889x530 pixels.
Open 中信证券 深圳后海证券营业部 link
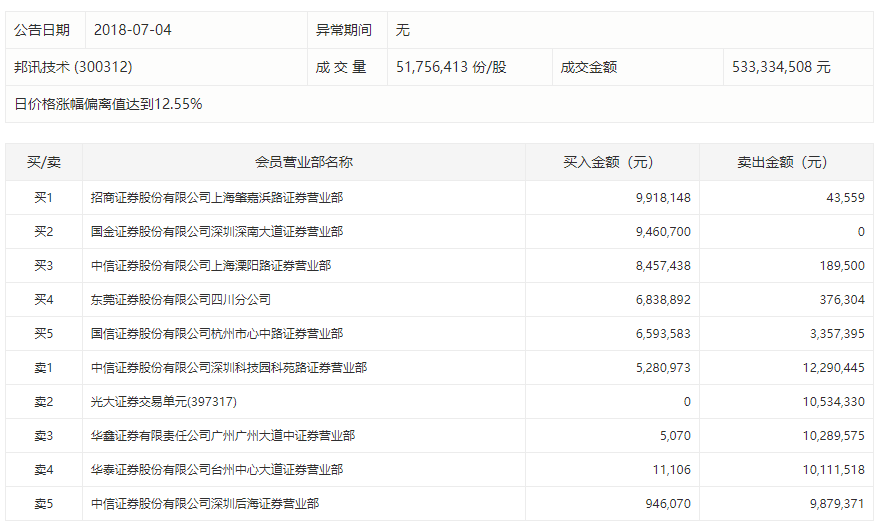(x=204, y=504)
